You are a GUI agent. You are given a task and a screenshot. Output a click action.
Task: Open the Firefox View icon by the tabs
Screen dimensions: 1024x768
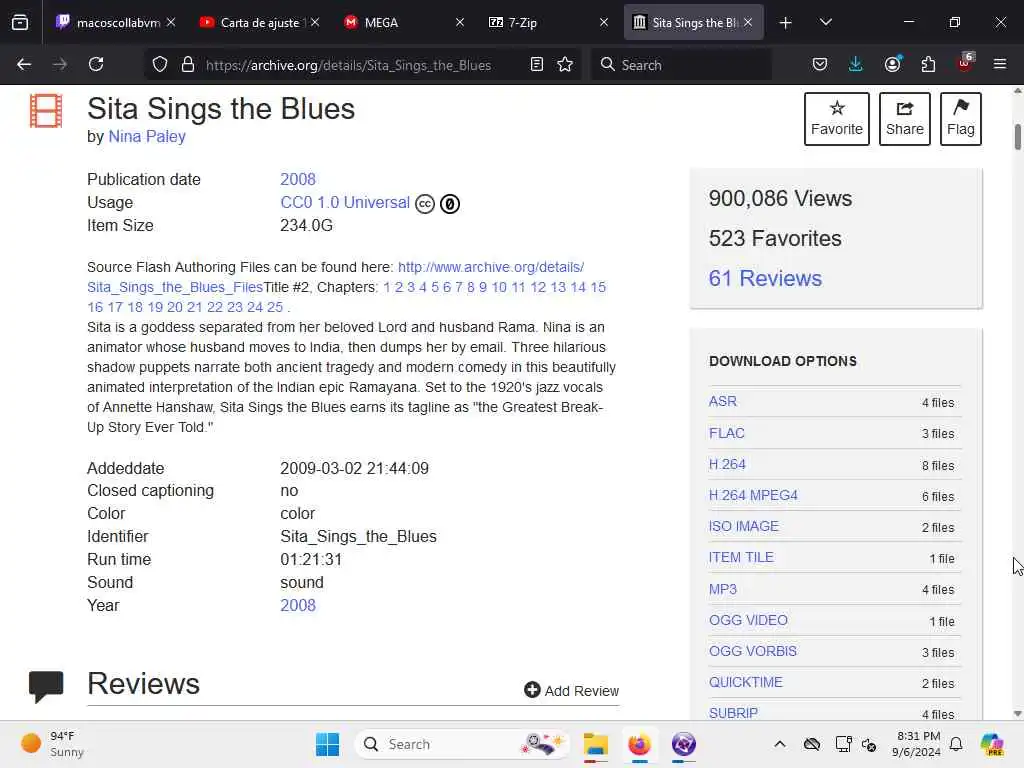20,22
